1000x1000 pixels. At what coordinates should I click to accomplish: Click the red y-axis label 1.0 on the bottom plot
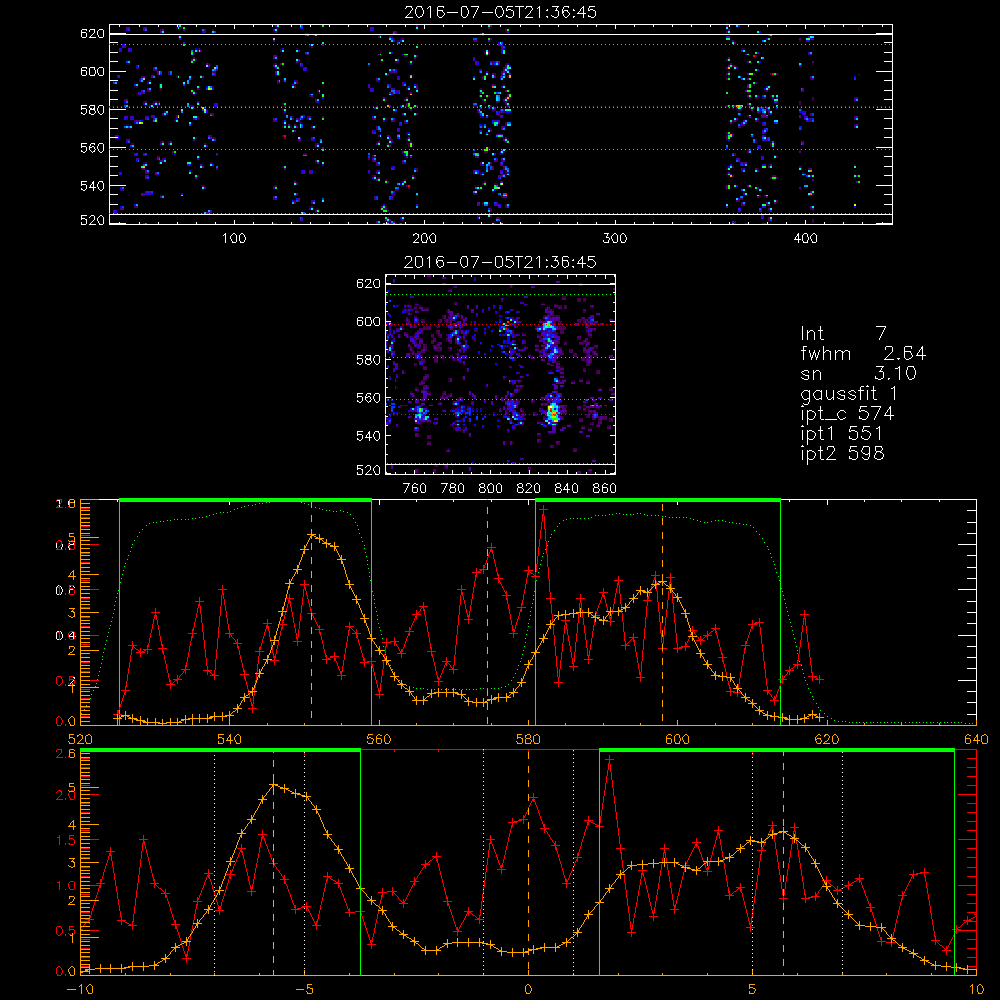(66, 885)
